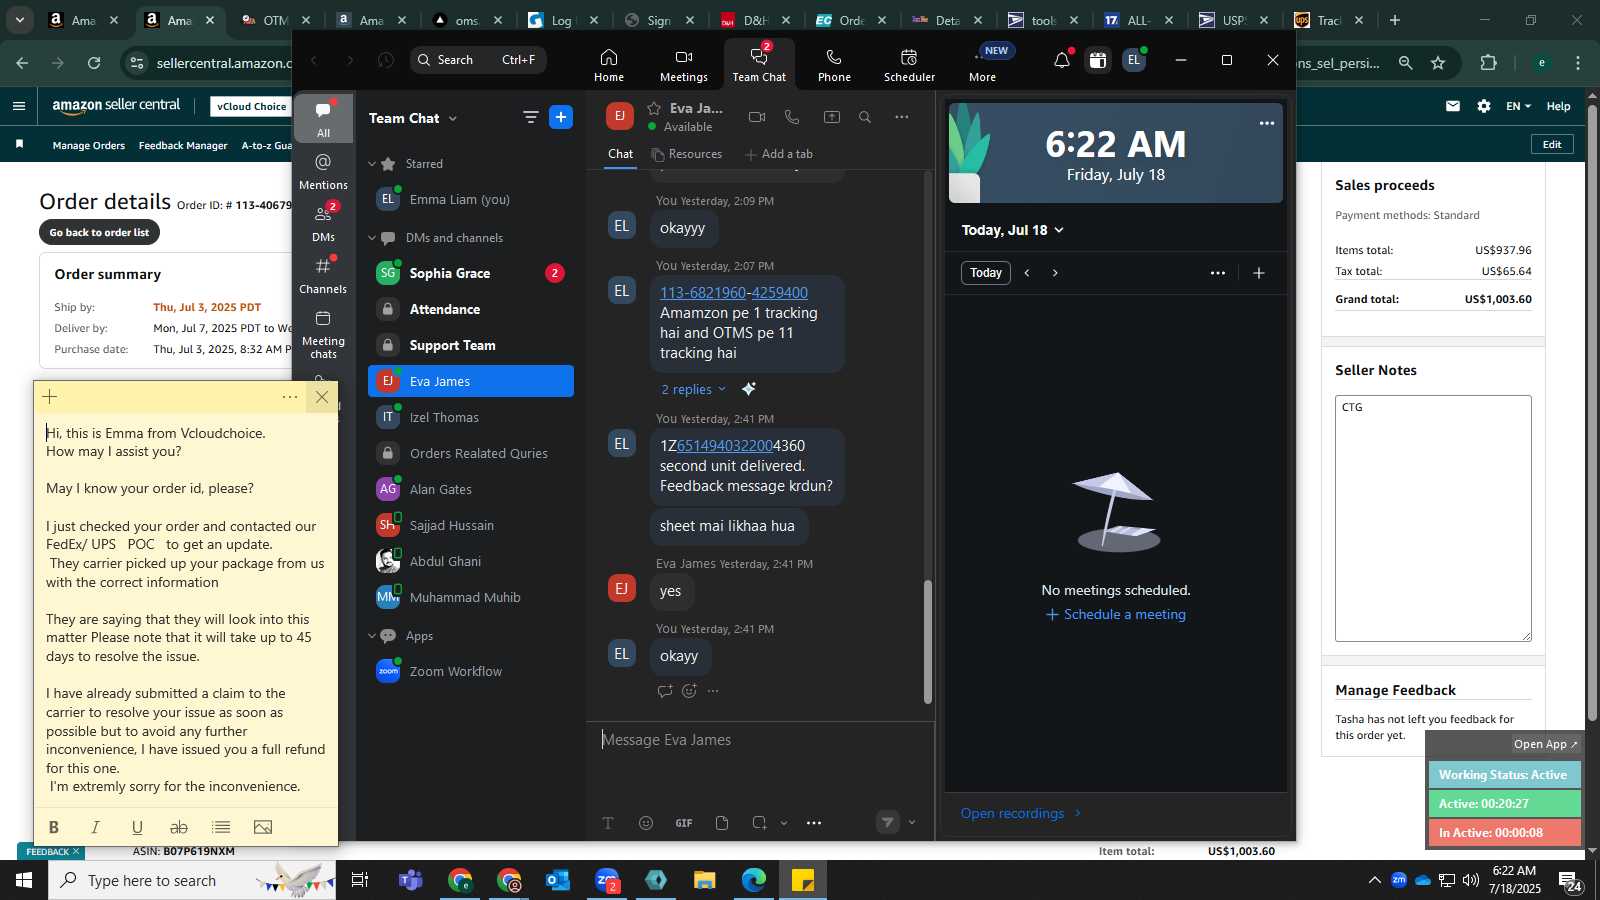1600x900 pixels.
Task: Toggle text formatting in composer
Action: tap(608, 823)
